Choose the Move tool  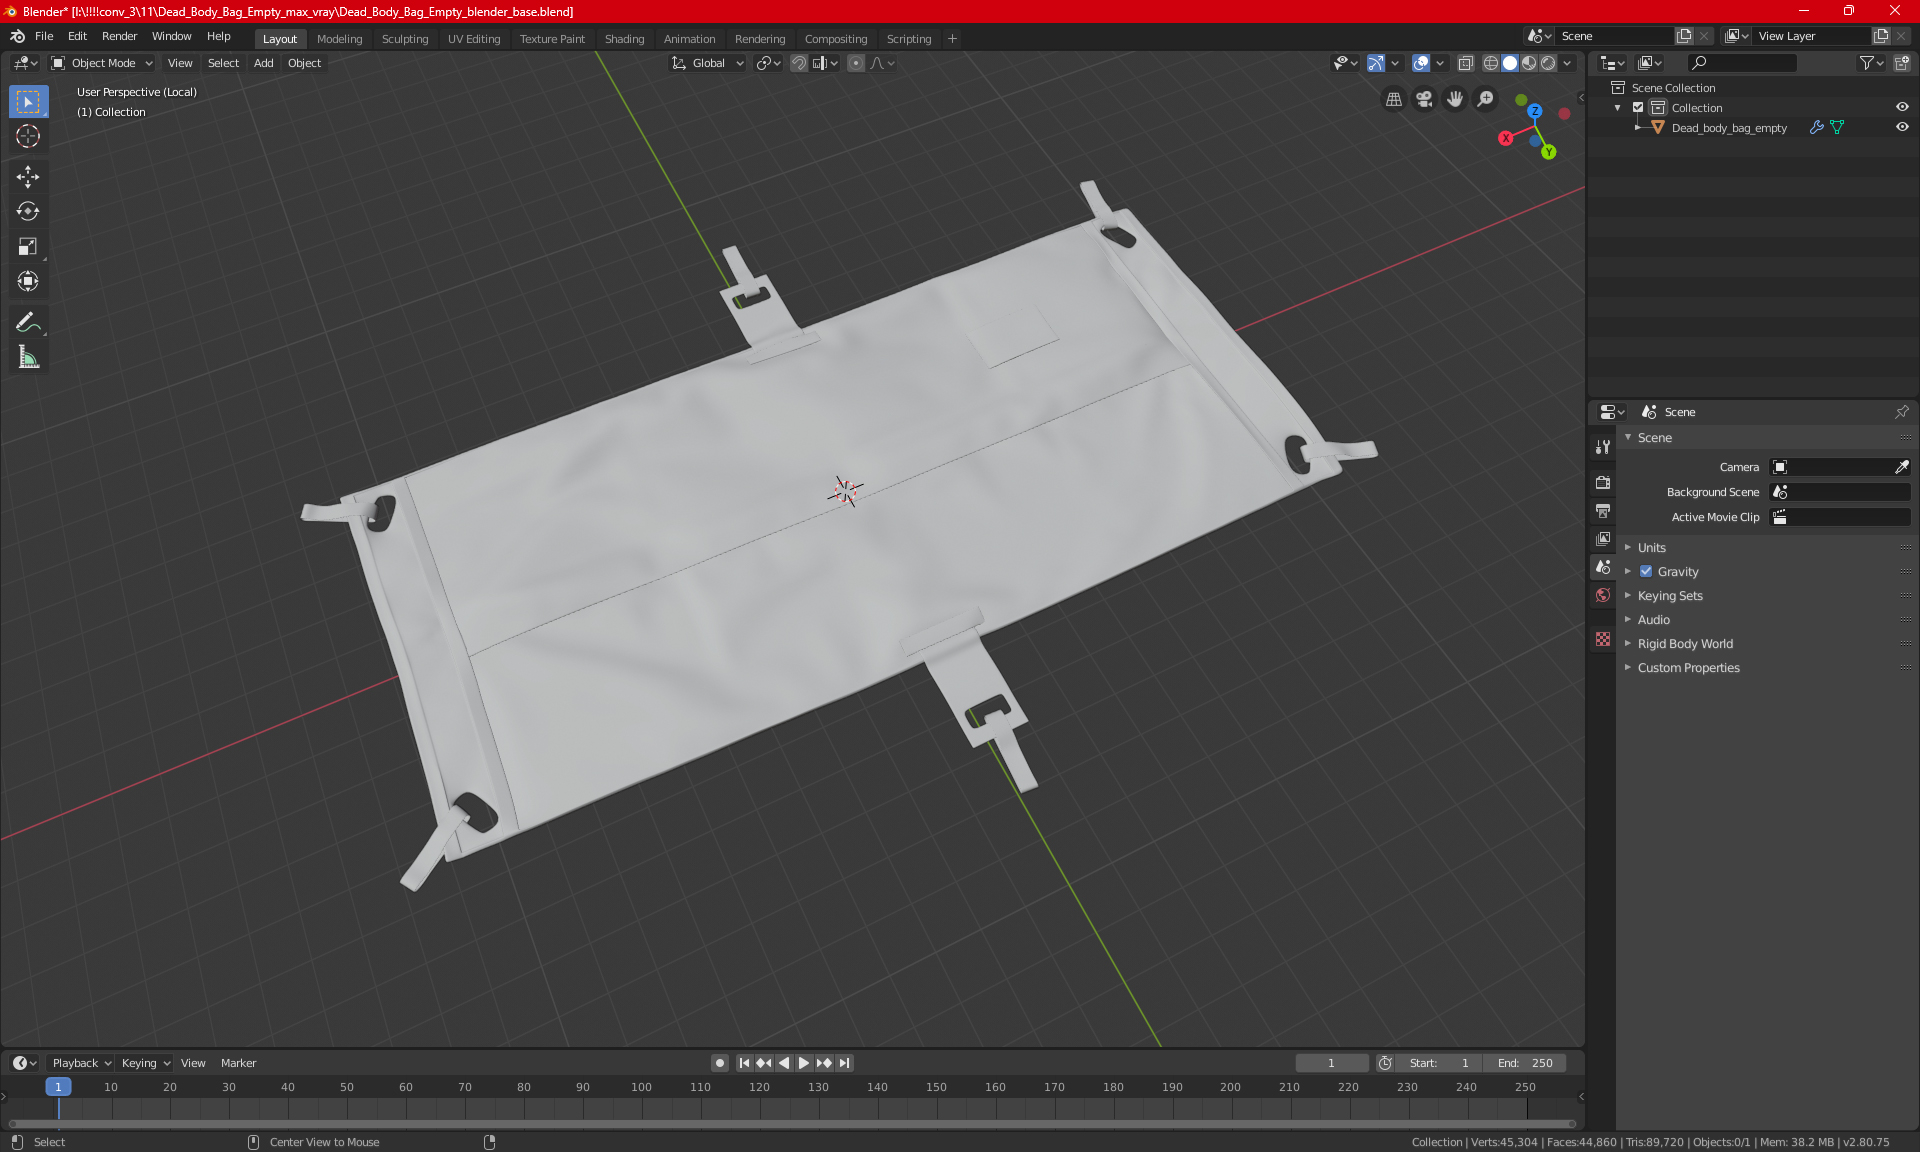click(28, 177)
